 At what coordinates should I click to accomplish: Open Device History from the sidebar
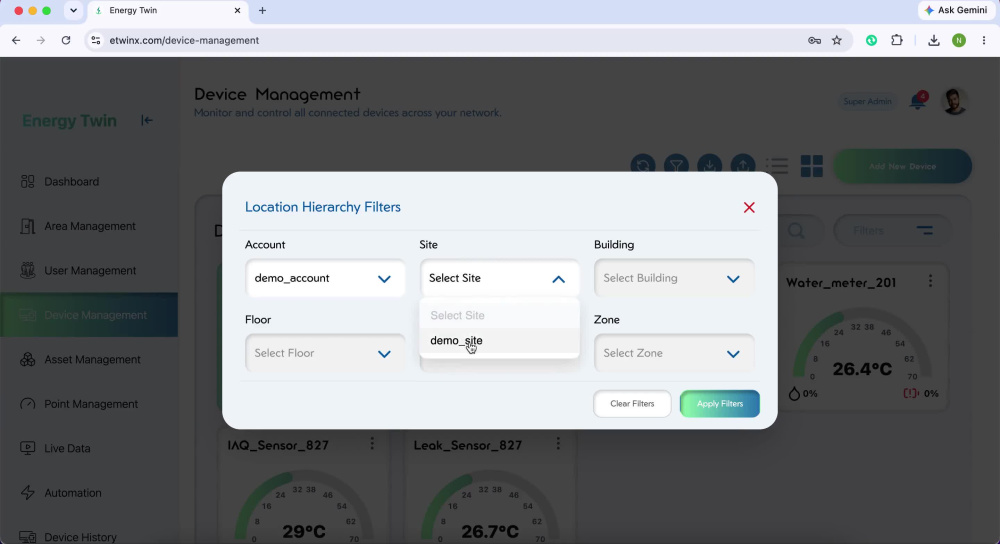click(x=89, y=537)
